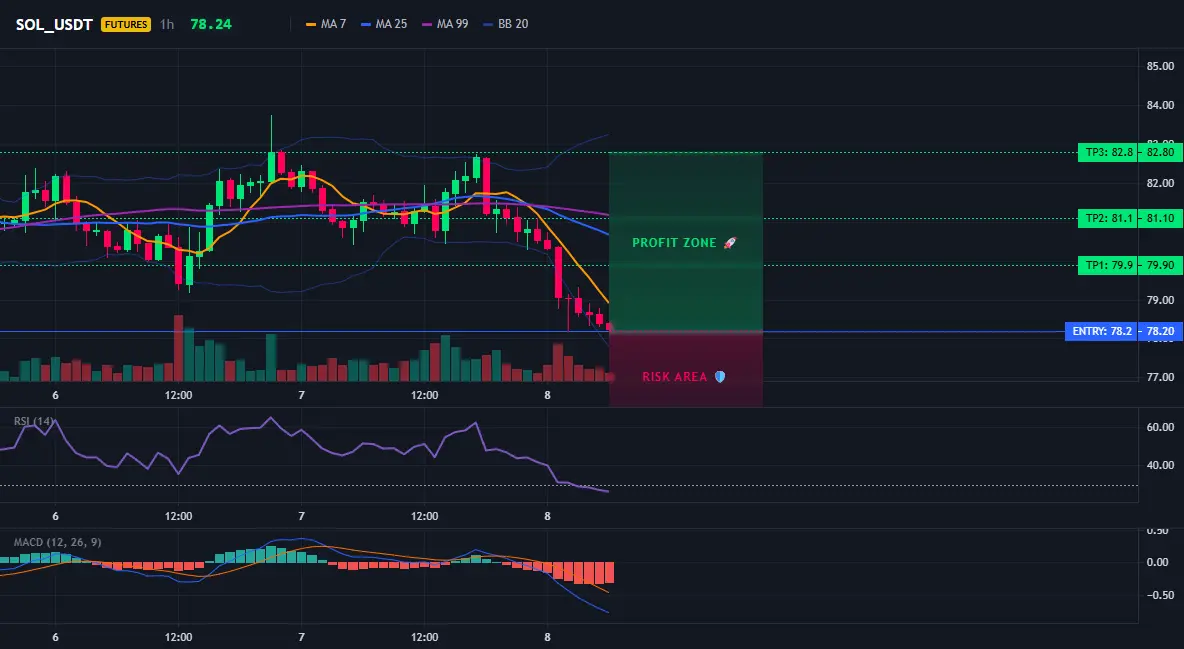The height and width of the screenshot is (649, 1184).
Task: Click the MA 7 orange color dash
Action: coord(310,24)
